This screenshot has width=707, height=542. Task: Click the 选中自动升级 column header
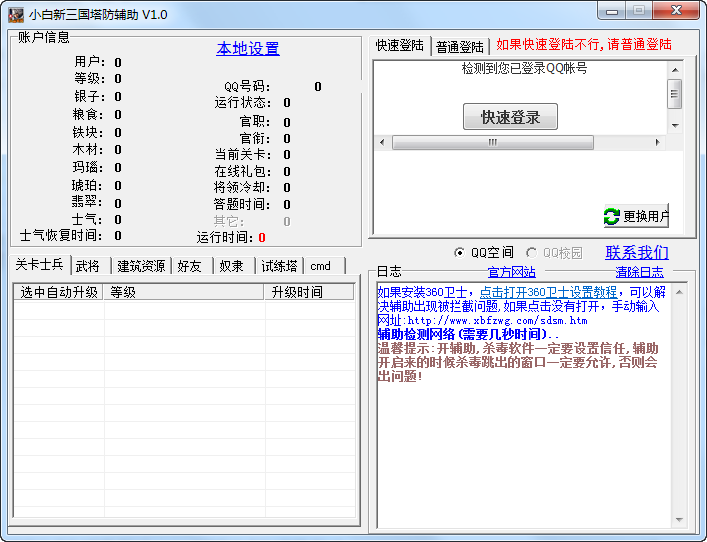coord(59,292)
